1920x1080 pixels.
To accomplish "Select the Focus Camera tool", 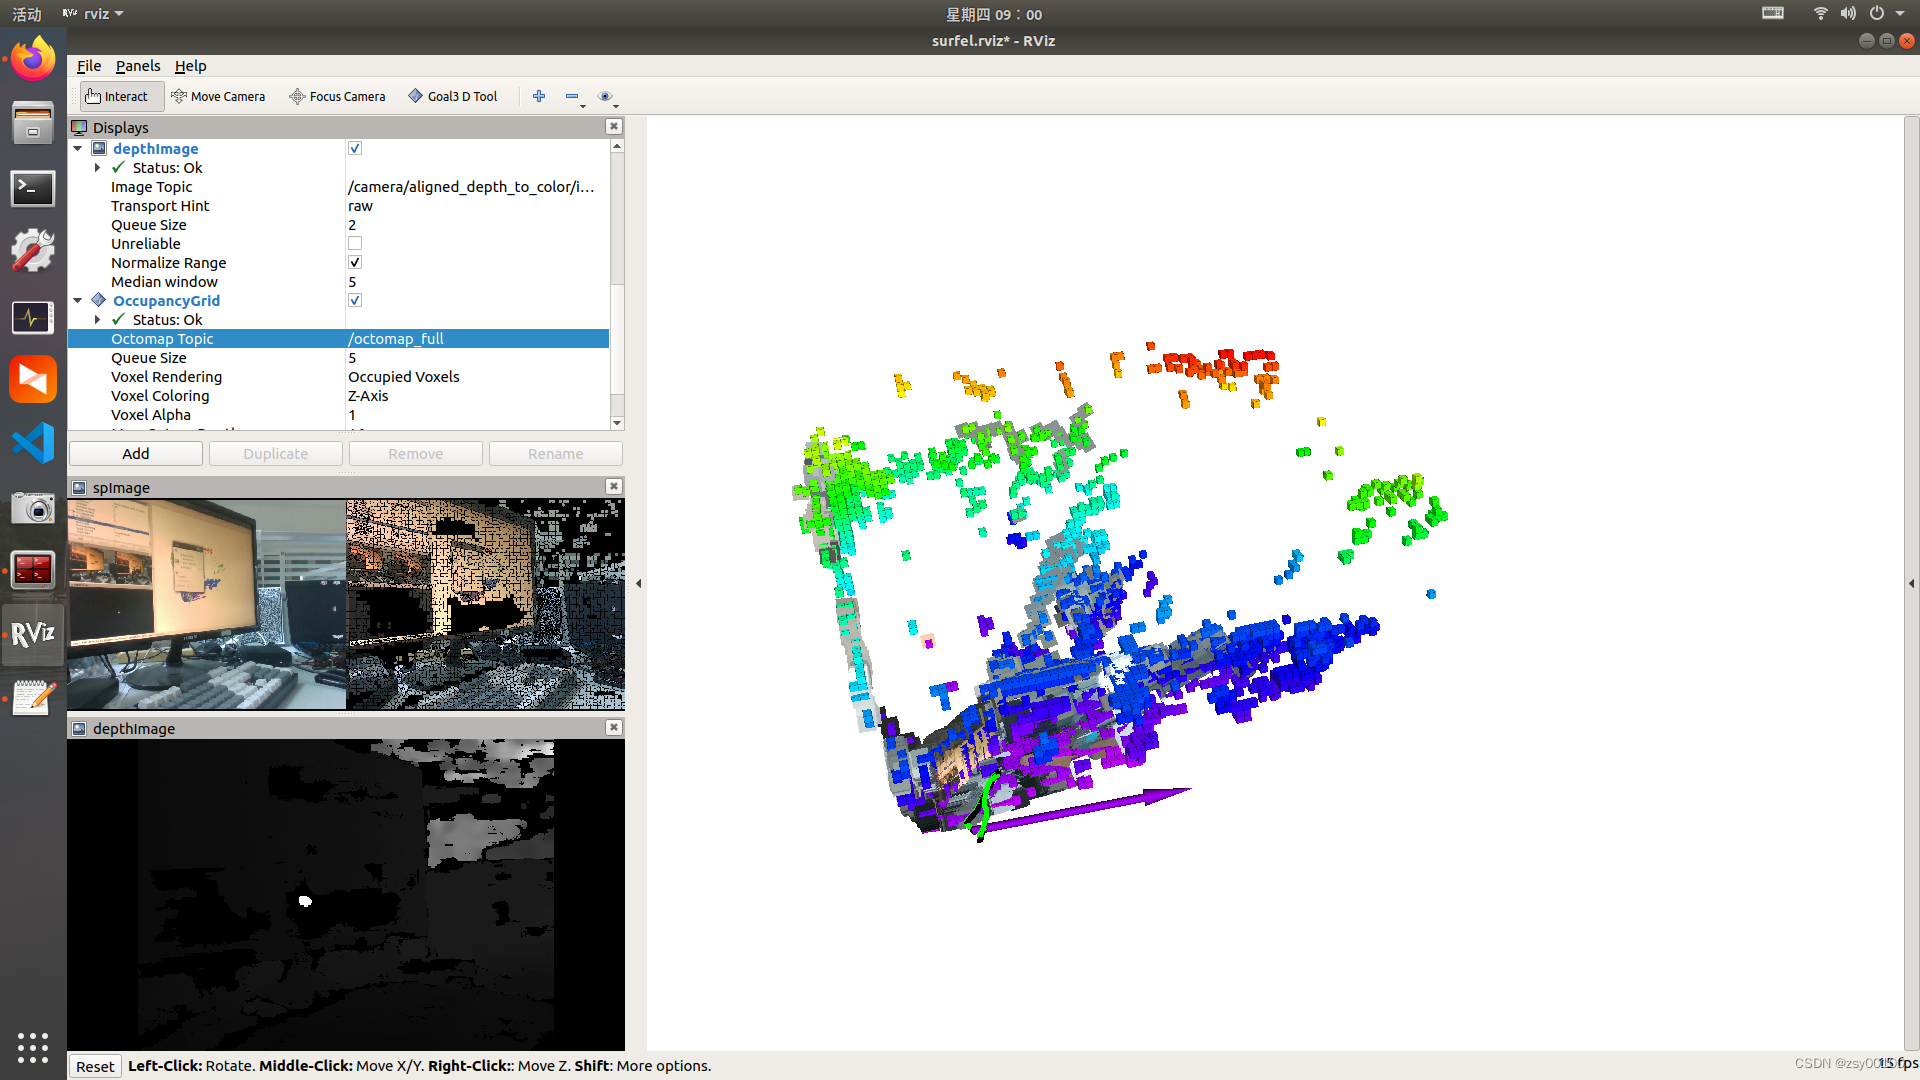I will click(337, 96).
